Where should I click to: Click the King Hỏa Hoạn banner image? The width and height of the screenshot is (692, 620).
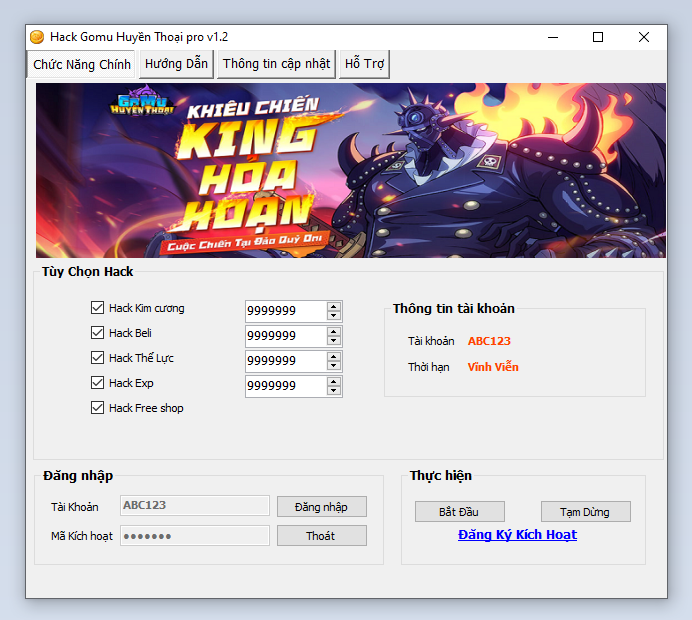pos(350,170)
